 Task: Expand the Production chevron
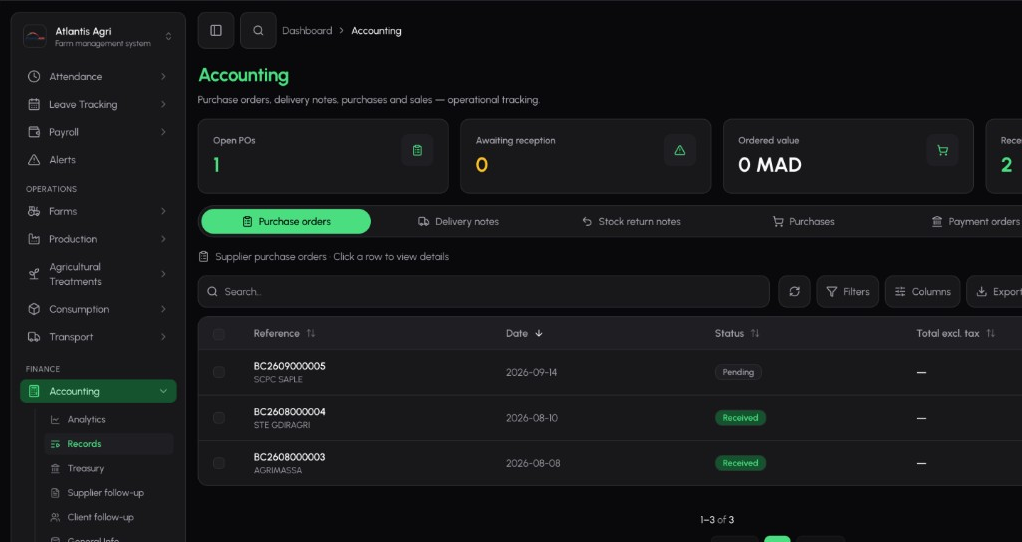tap(163, 239)
